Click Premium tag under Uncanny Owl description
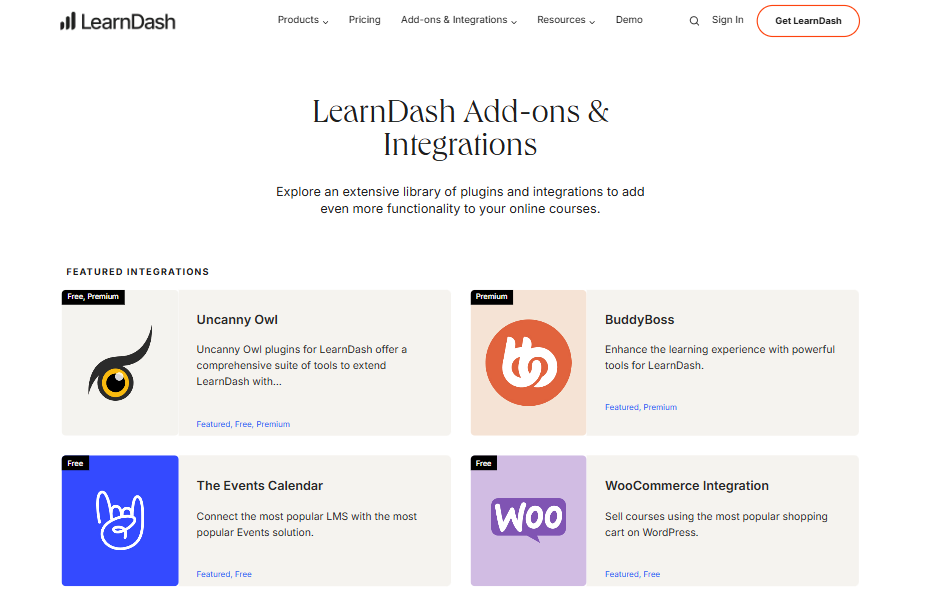 pos(273,424)
